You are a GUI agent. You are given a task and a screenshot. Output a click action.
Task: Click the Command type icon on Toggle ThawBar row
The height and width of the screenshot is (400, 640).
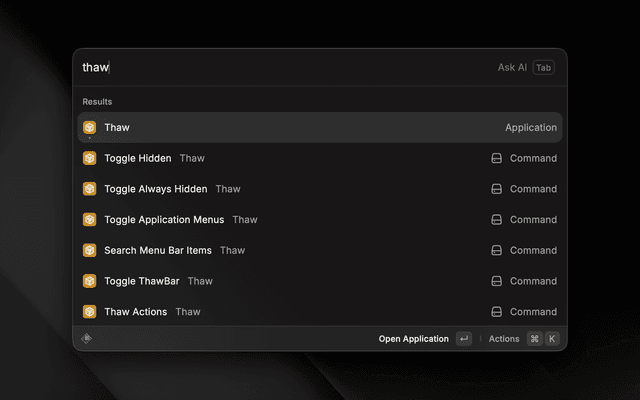[496, 281]
